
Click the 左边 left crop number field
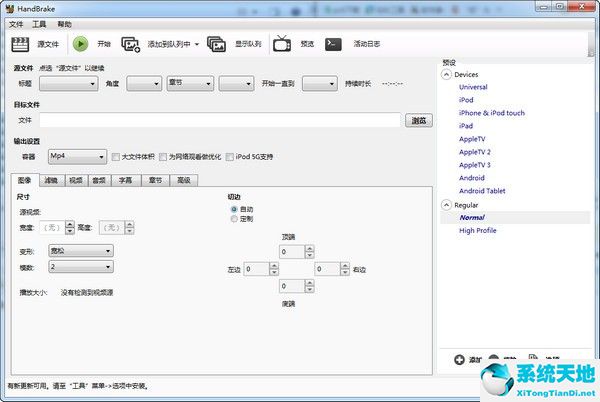tap(256, 269)
